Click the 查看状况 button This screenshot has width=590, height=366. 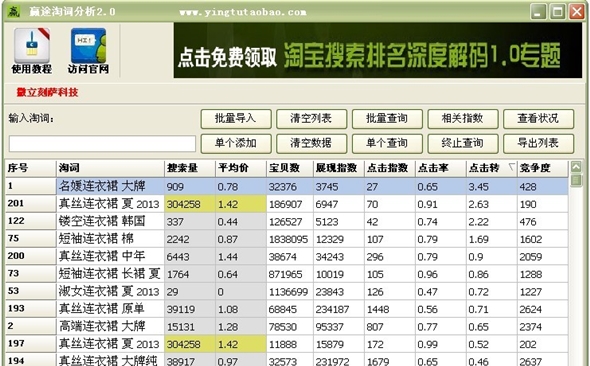(x=538, y=119)
